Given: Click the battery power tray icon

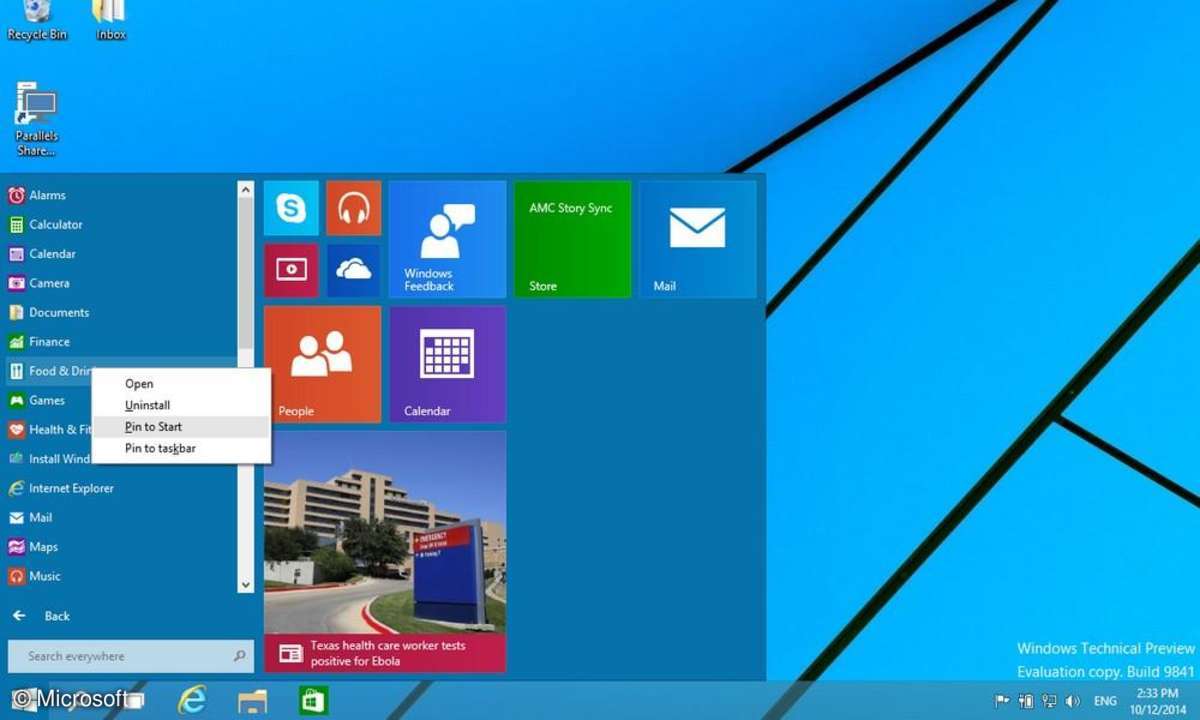Looking at the screenshot, I should coord(1025,701).
